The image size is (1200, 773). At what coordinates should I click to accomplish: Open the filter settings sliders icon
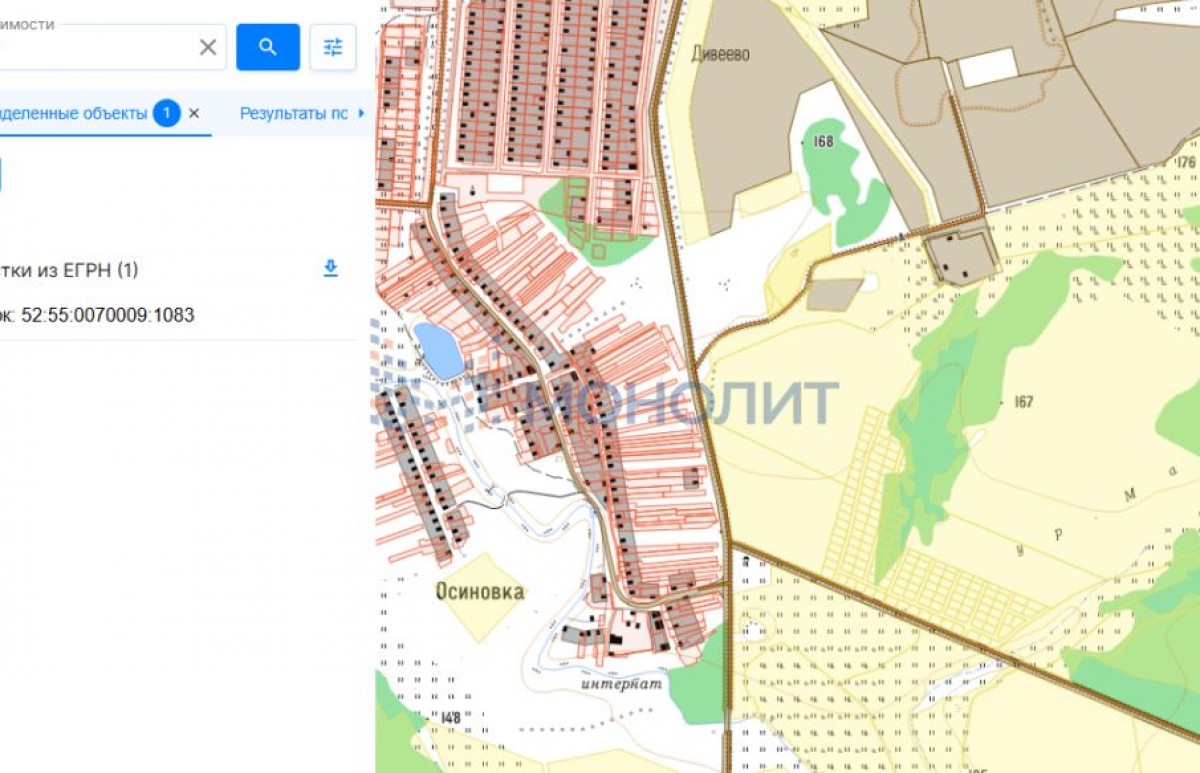[x=333, y=47]
